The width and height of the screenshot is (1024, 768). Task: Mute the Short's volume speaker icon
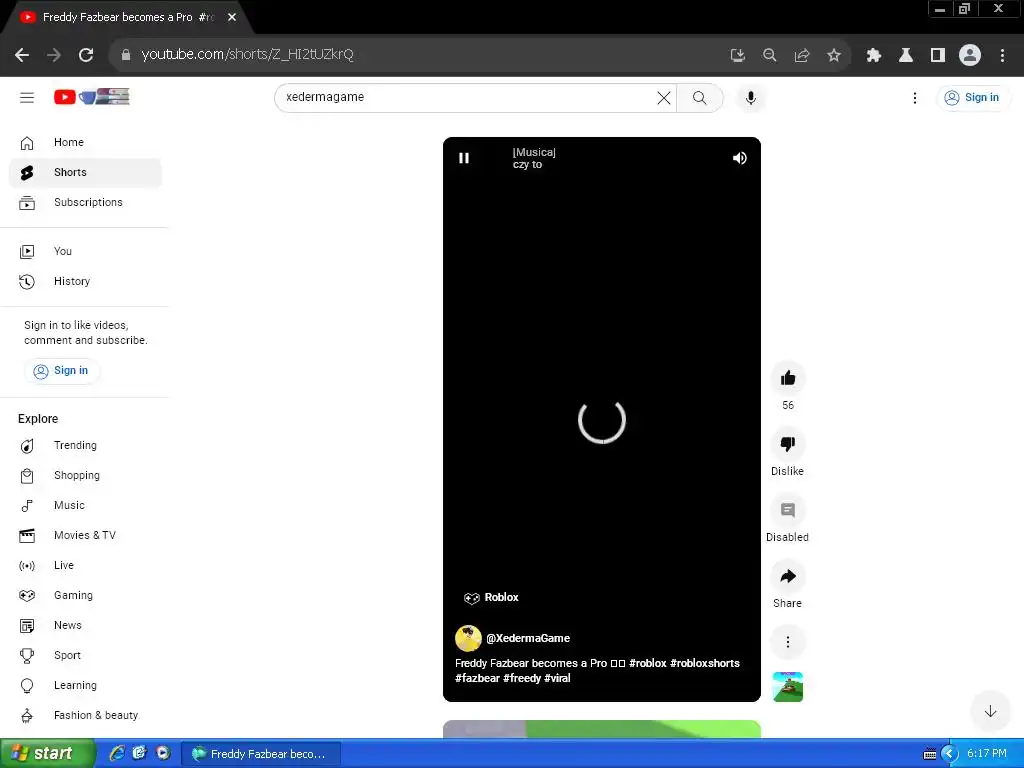pyautogui.click(x=739, y=158)
